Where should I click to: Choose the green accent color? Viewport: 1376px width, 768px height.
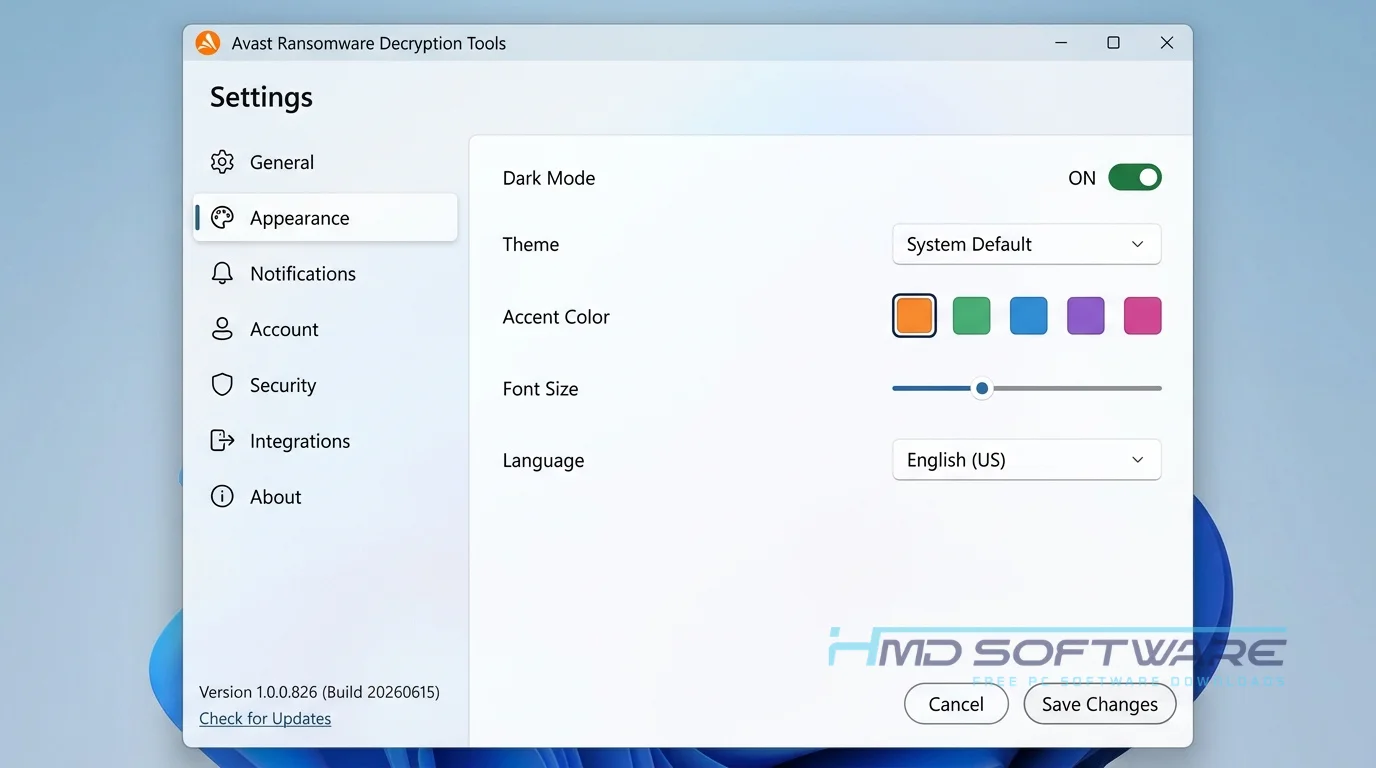tap(971, 316)
